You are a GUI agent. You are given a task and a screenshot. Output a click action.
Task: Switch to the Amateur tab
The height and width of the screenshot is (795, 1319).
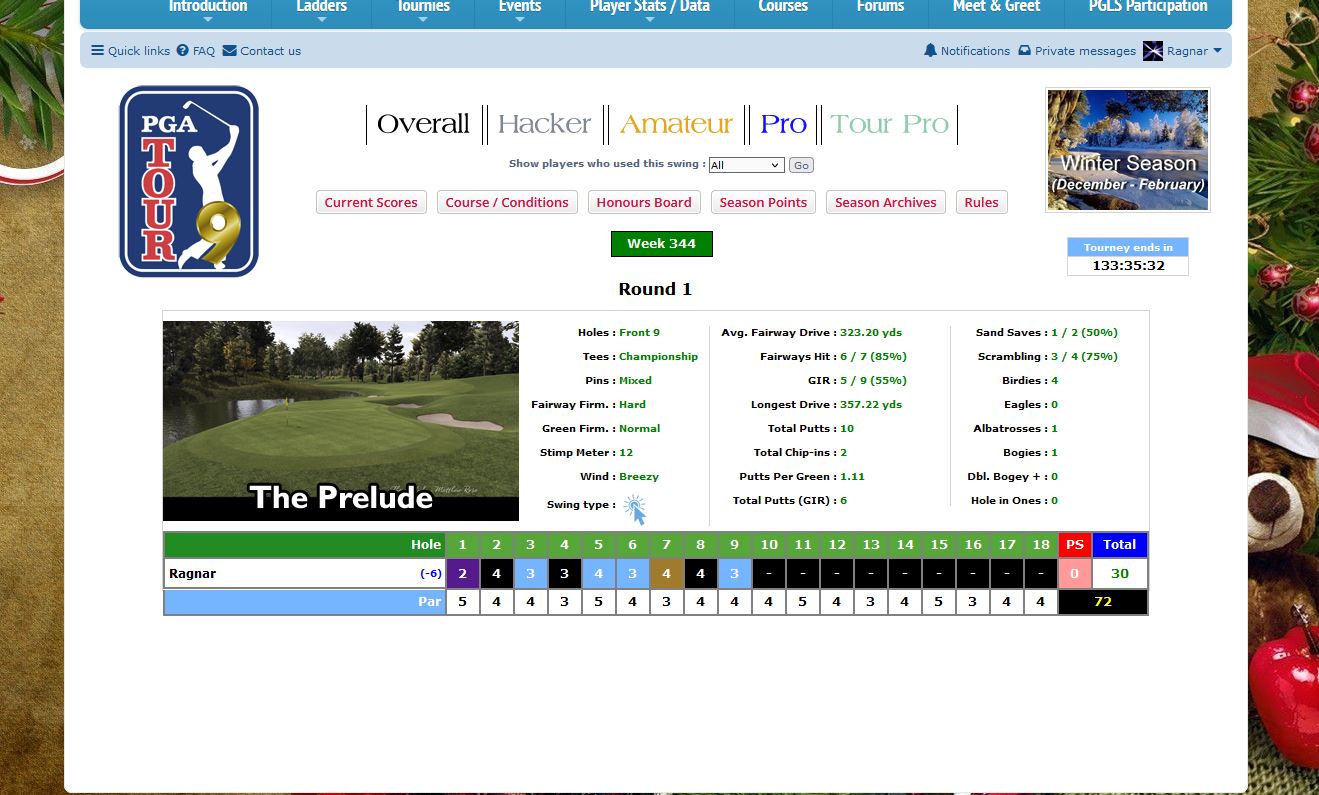point(676,124)
